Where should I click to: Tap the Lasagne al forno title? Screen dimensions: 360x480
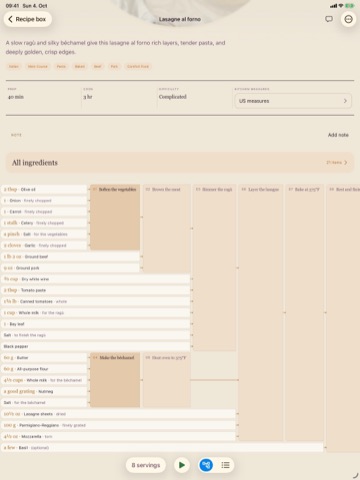tap(180, 19)
